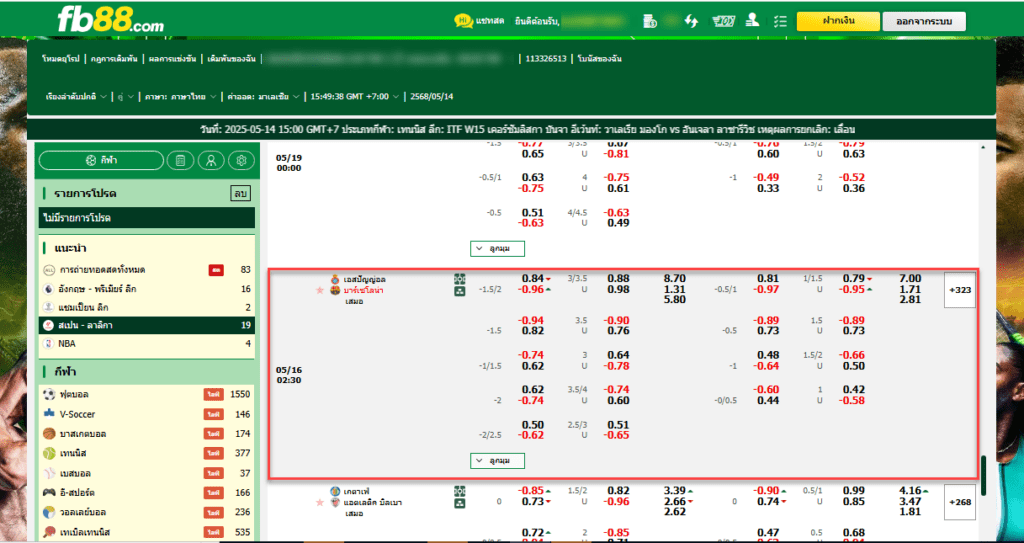Open the bet slip calculator icon in sidebar
Image resolution: width=1024 pixels, height=543 pixels.
tap(180, 160)
